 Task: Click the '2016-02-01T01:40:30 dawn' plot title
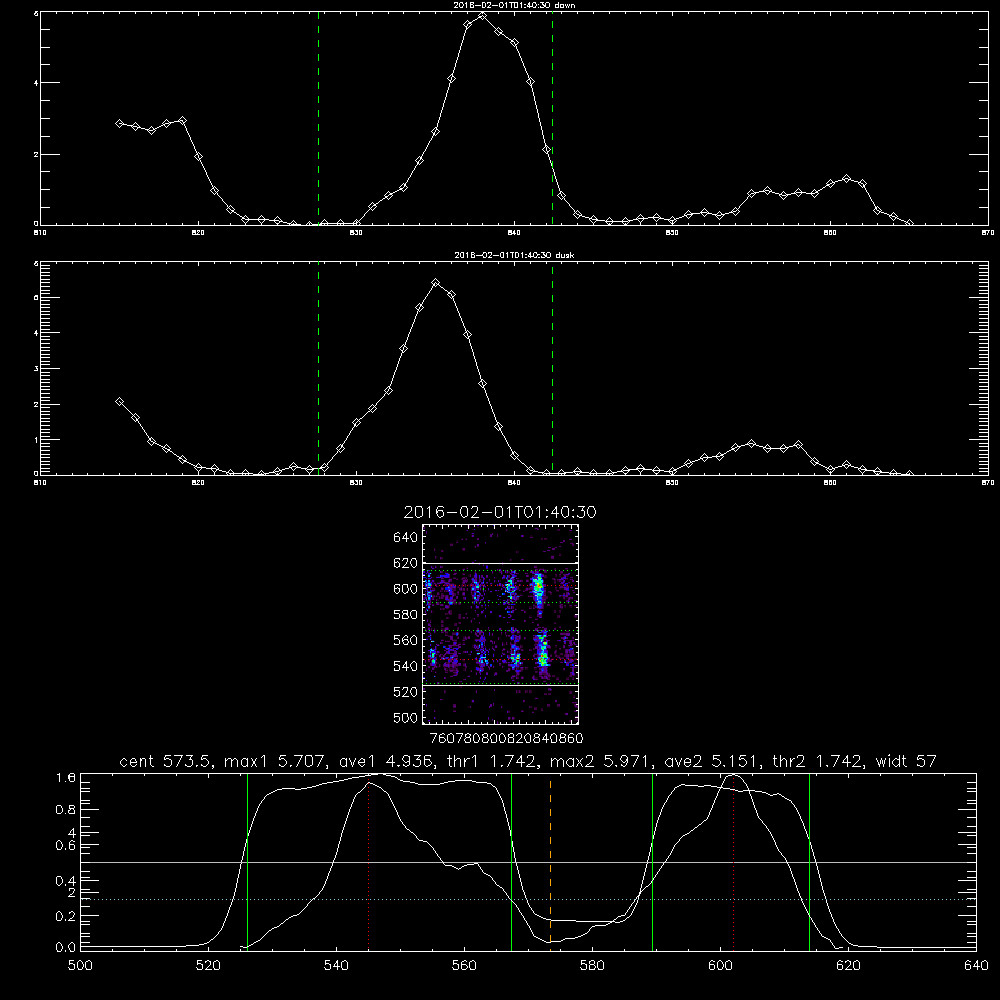pyautogui.click(x=514, y=5)
